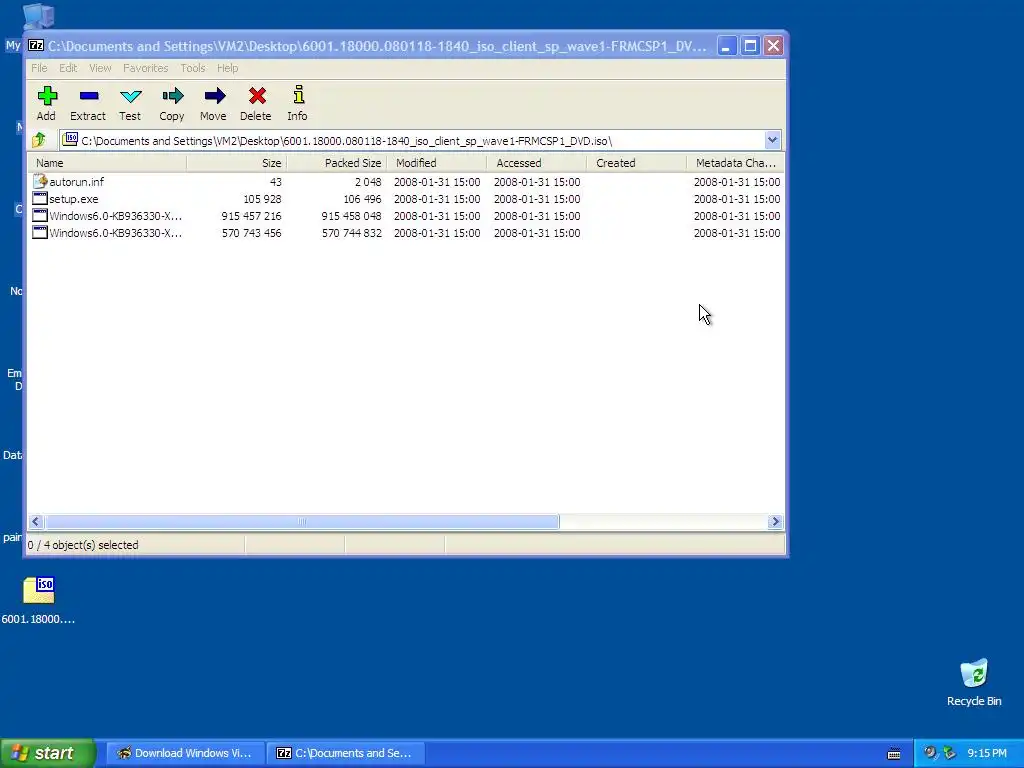Click the scroll right arrow
Image resolution: width=1024 pixels, height=768 pixels.
(x=775, y=521)
